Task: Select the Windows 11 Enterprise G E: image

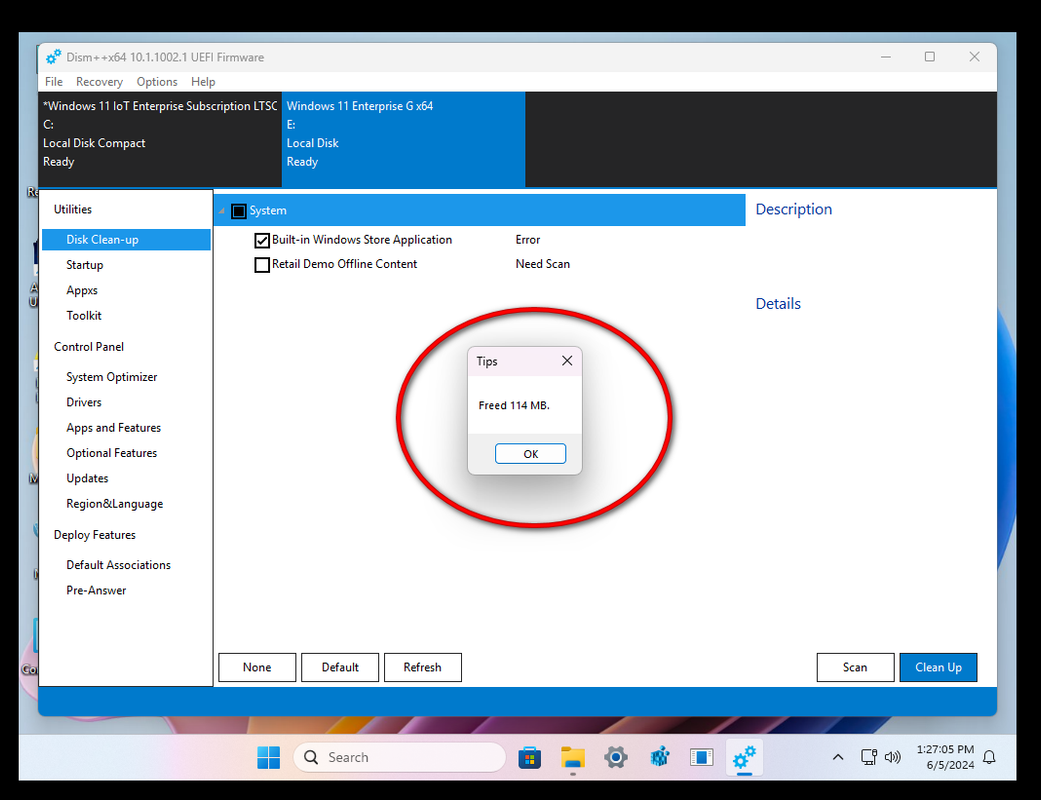Action: coord(404,139)
